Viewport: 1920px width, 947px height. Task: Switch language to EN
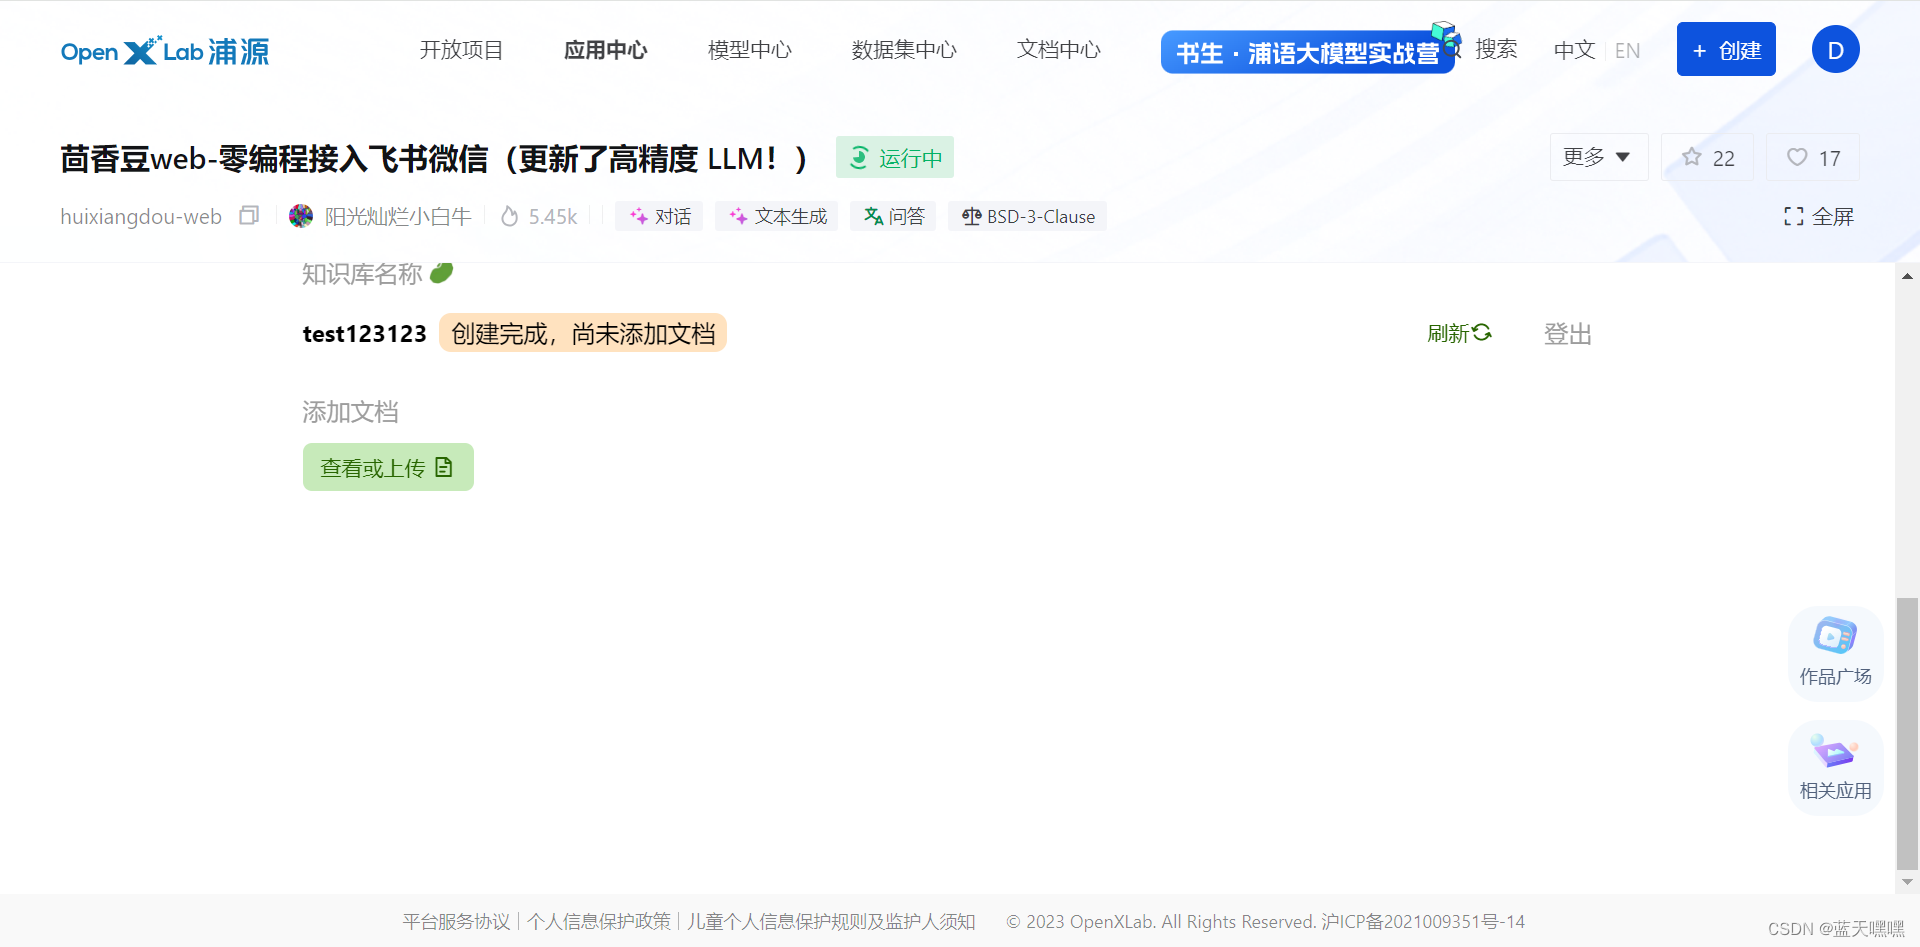coord(1627,50)
